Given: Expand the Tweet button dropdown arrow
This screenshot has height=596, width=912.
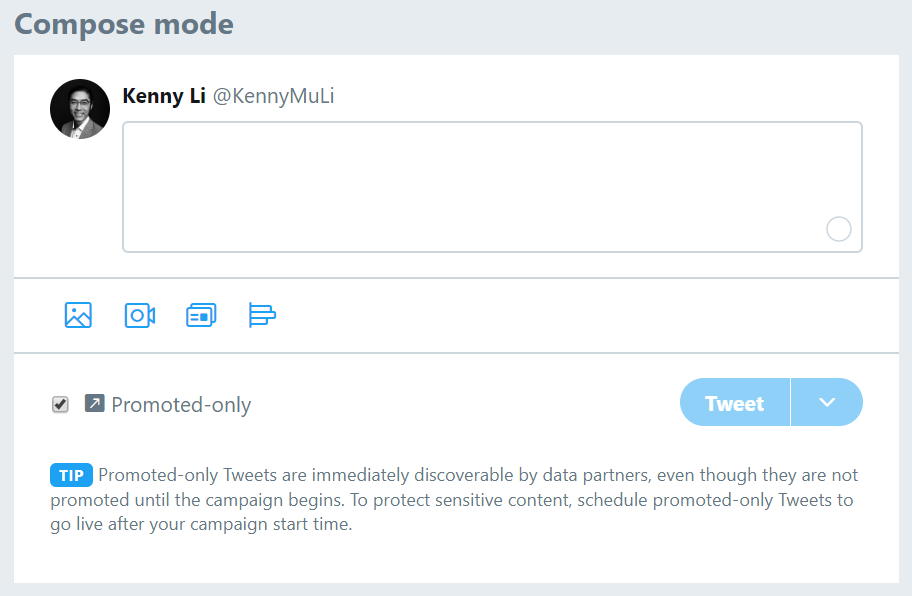Looking at the screenshot, I should click(x=827, y=402).
